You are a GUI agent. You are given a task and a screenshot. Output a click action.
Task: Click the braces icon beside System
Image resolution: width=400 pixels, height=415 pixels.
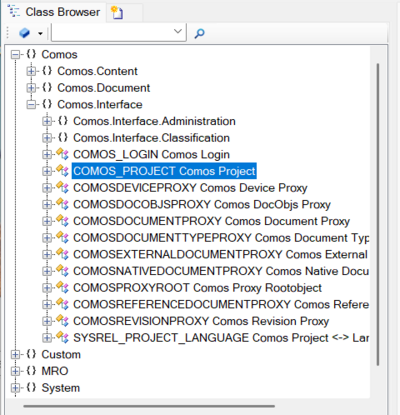coord(31,387)
